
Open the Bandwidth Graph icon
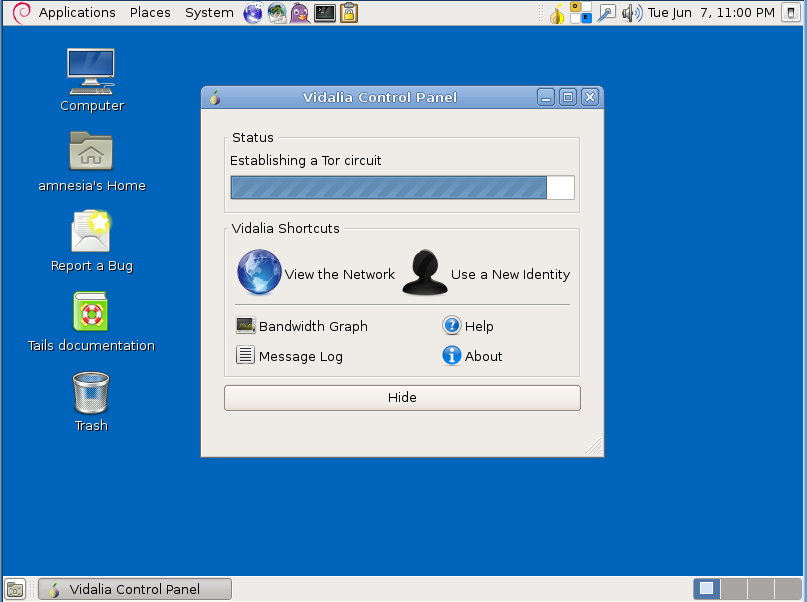click(x=245, y=325)
